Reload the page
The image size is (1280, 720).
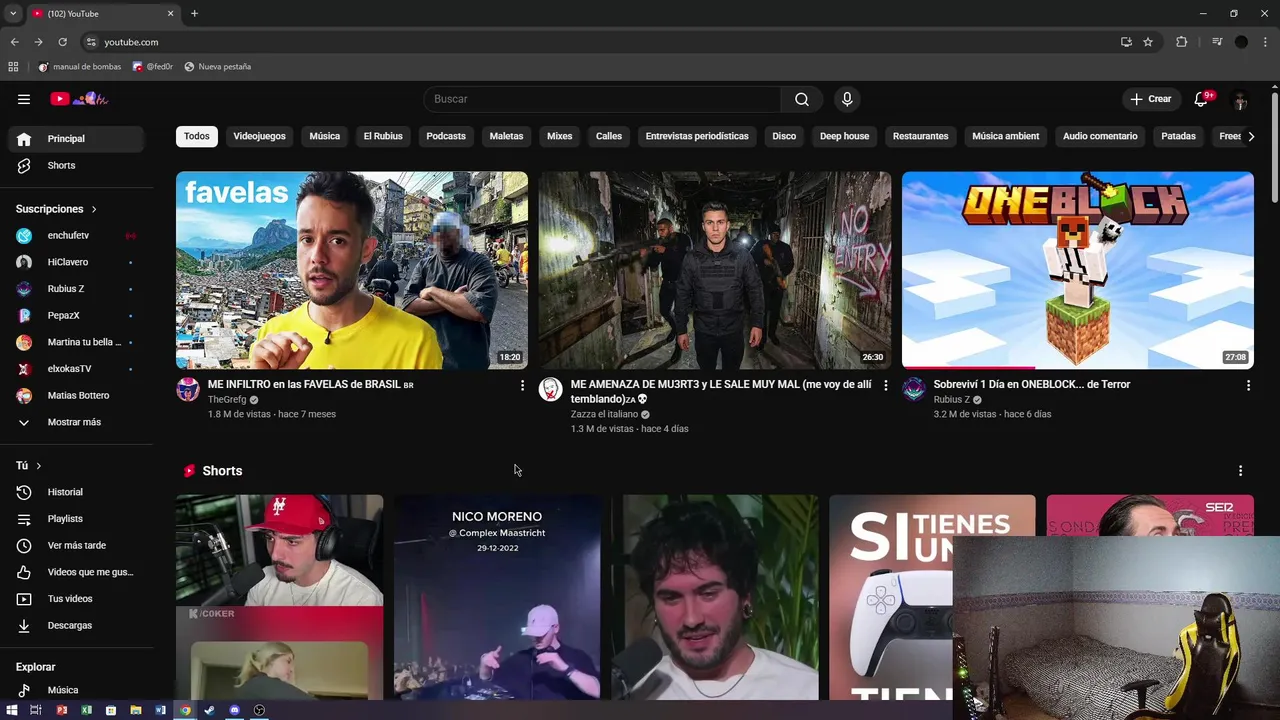coord(62,42)
